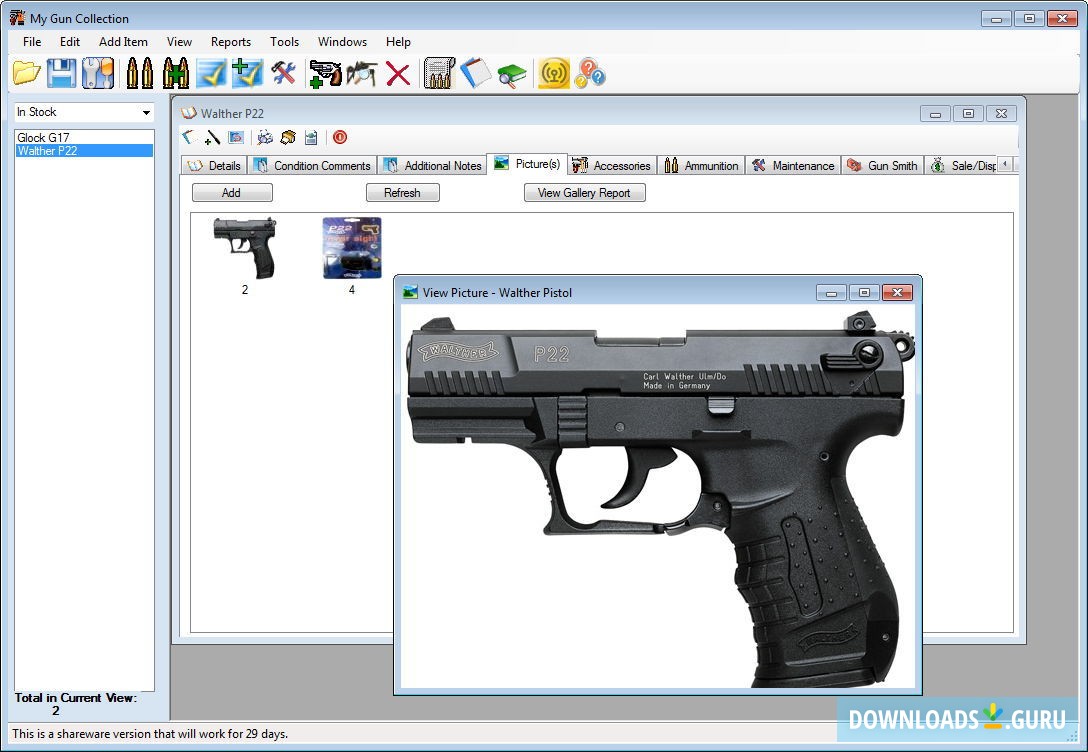Click the open folder toolbar icon
The image size is (1088, 752).
pyautogui.click(x=26, y=73)
